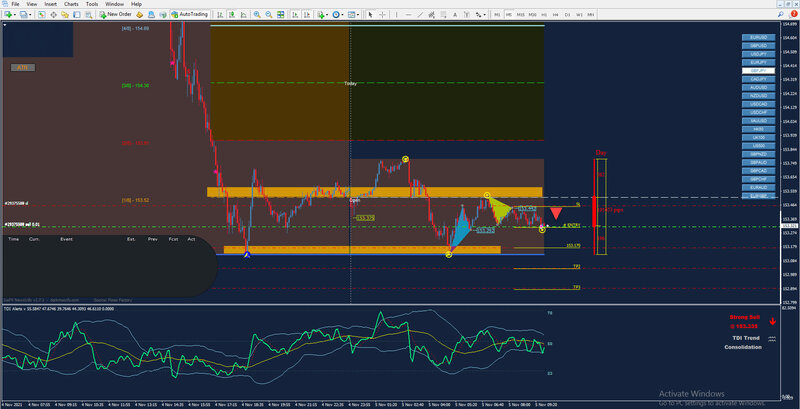Select the cursor pointer tool

[x=370, y=14]
